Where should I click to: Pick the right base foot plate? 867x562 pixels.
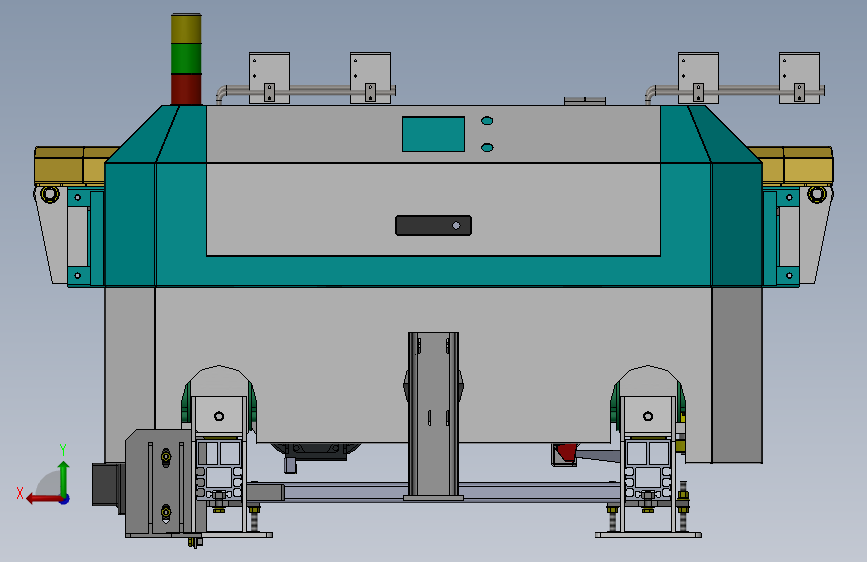click(649, 535)
